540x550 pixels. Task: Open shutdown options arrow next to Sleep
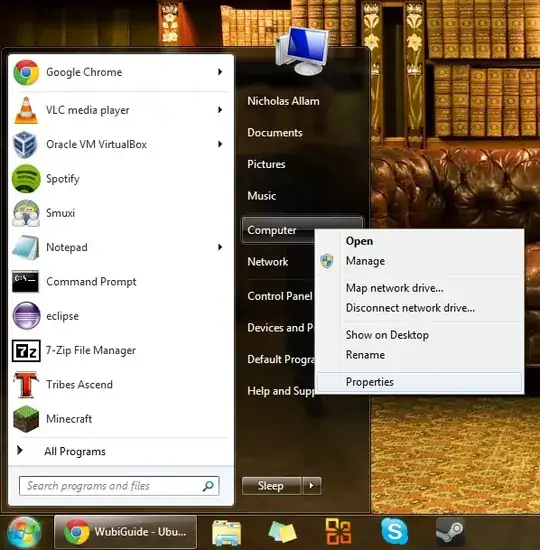coord(312,486)
